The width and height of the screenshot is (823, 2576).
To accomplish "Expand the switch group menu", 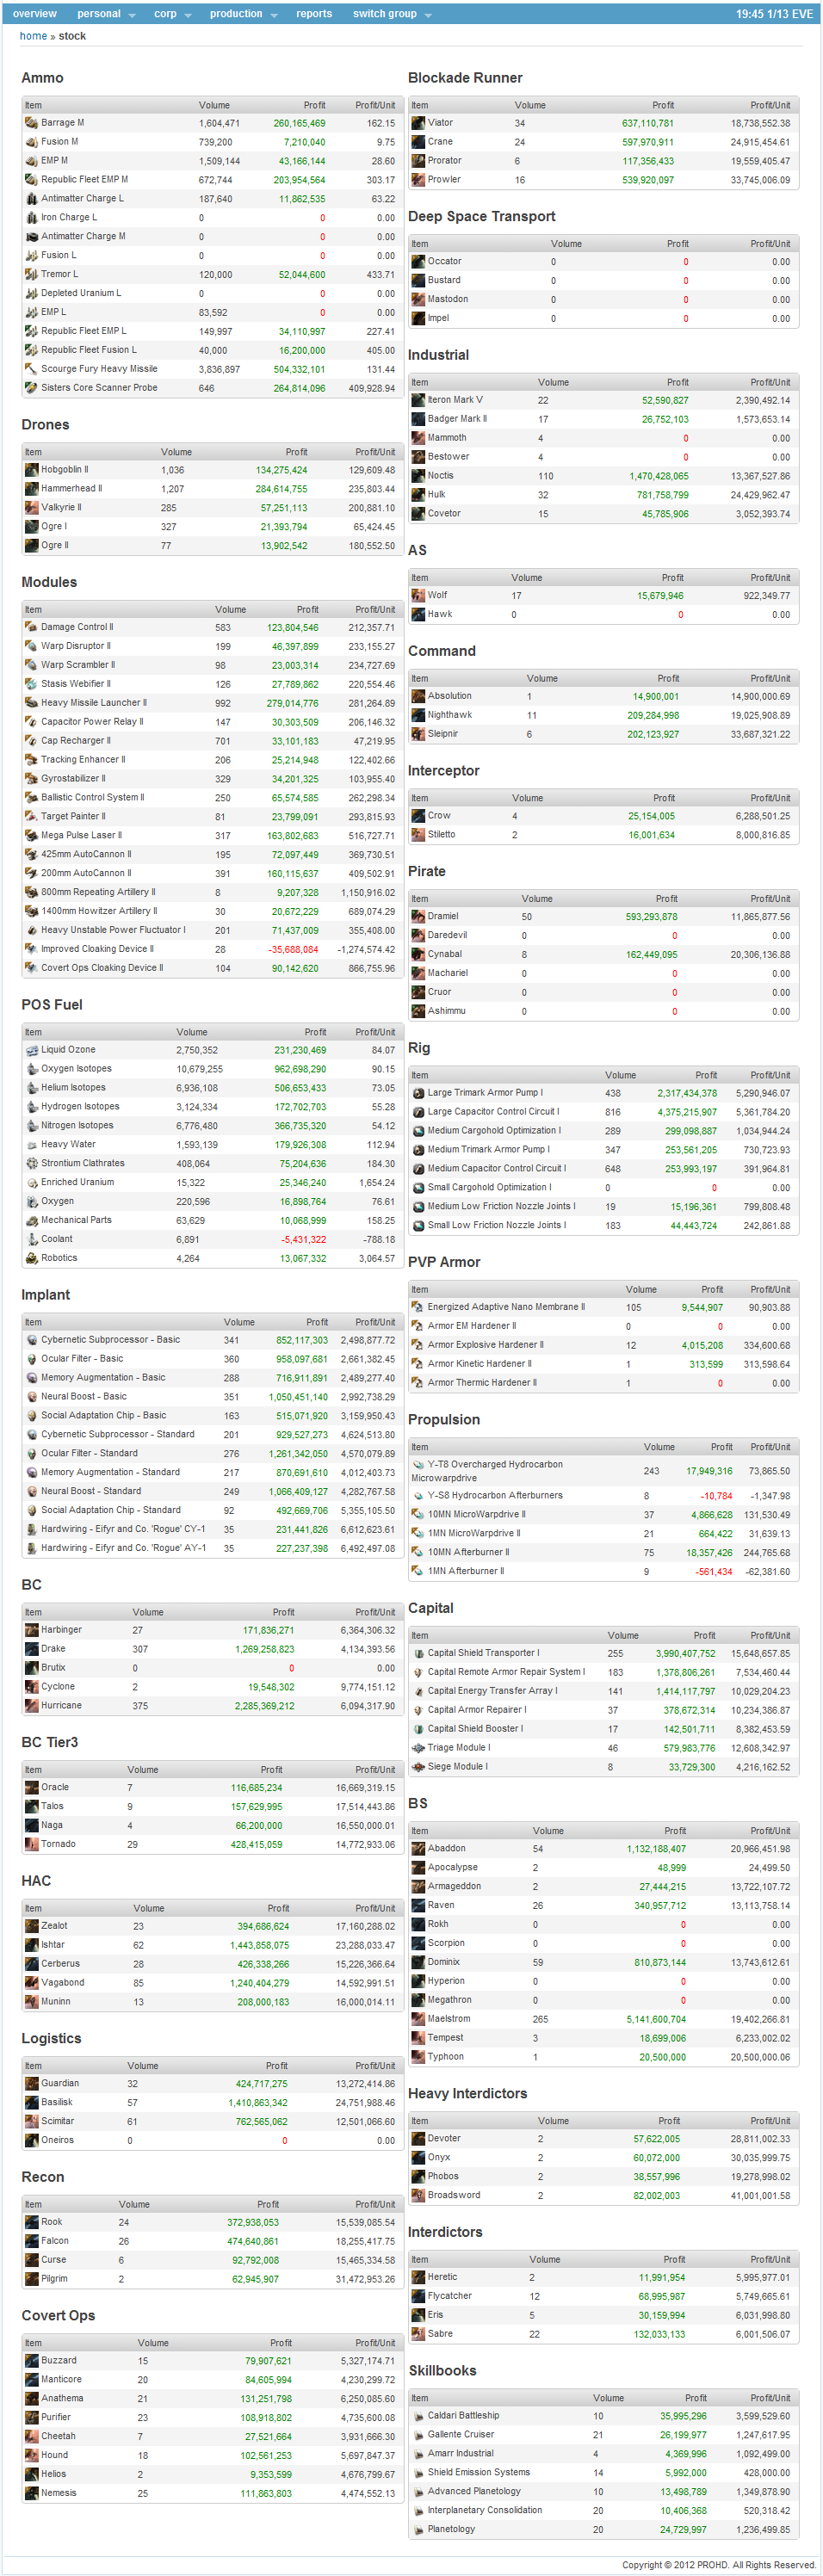I will pos(392,14).
